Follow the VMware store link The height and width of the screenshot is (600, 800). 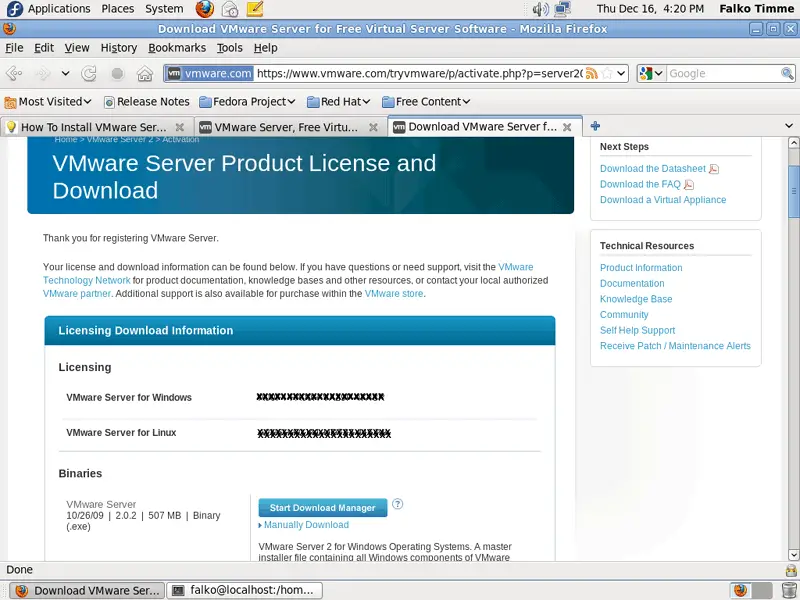[394, 294]
